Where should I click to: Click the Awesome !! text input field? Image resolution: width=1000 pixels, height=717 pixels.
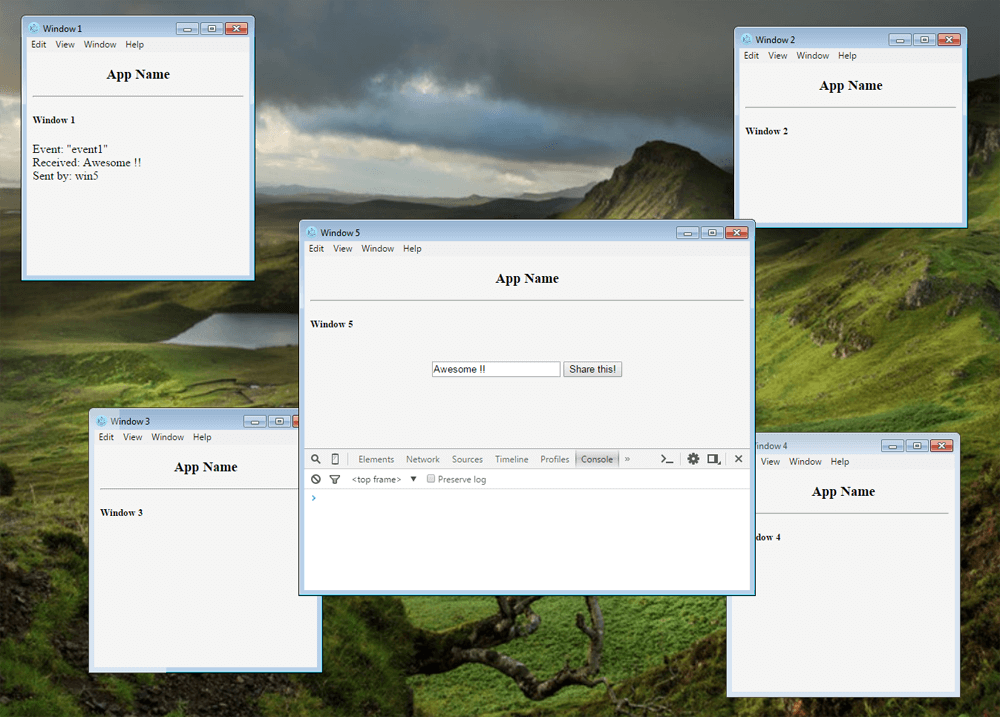click(x=496, y=369)
